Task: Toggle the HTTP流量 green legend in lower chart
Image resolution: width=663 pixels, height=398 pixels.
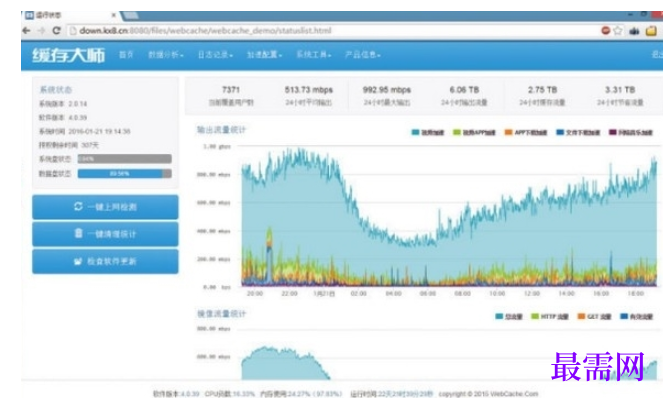Action: [535, 316]
